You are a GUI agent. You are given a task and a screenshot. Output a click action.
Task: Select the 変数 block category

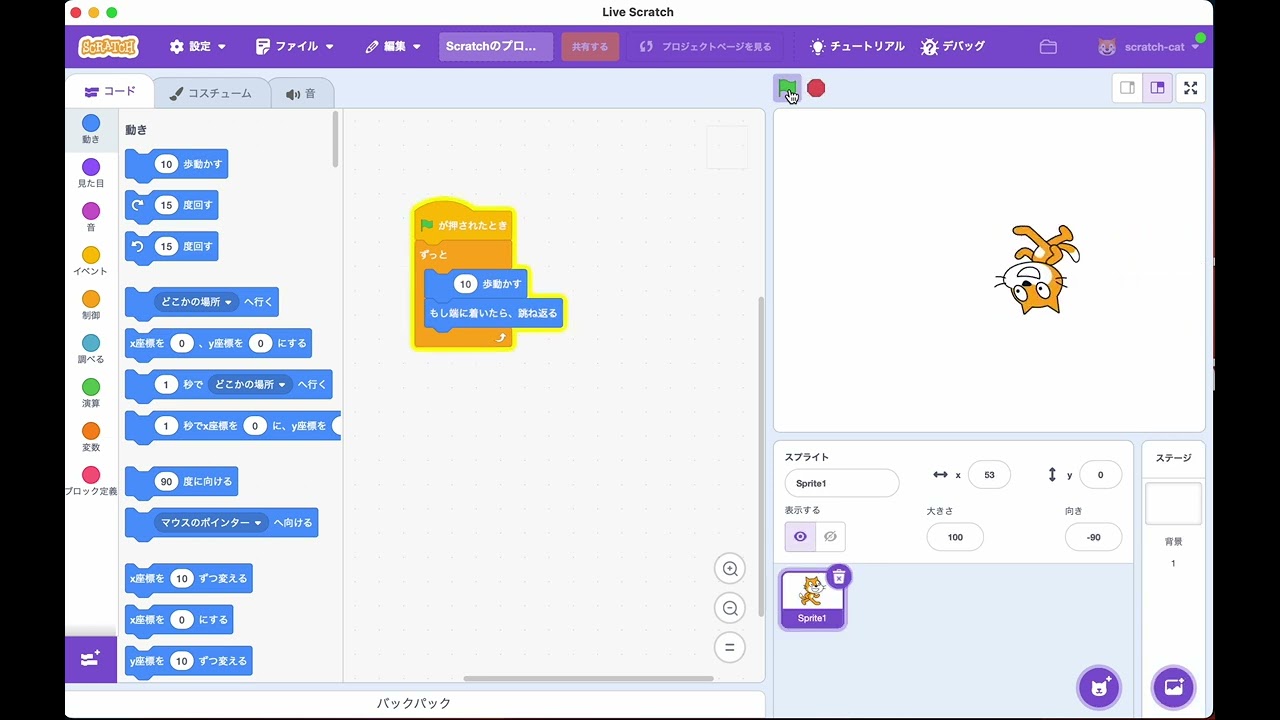pos(91,438)
